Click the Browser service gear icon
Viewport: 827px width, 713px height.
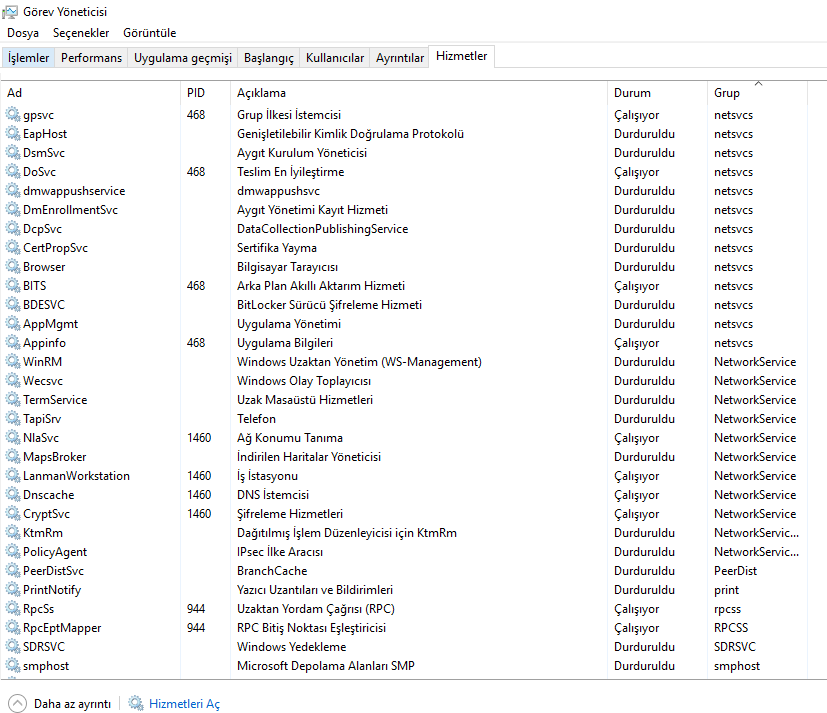[13, 266]
